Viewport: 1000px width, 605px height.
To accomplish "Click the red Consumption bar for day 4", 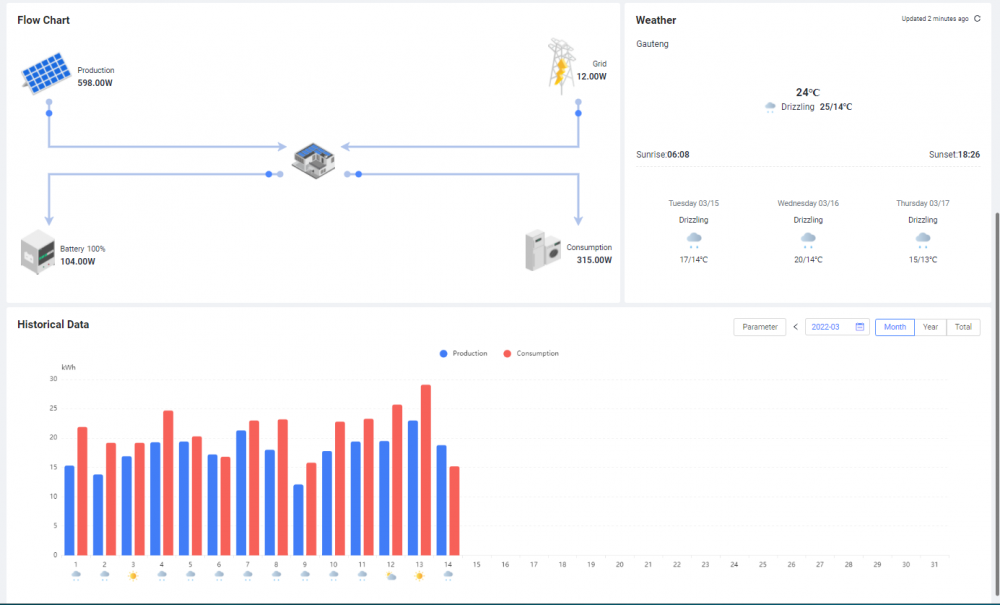I will [168, 483].
